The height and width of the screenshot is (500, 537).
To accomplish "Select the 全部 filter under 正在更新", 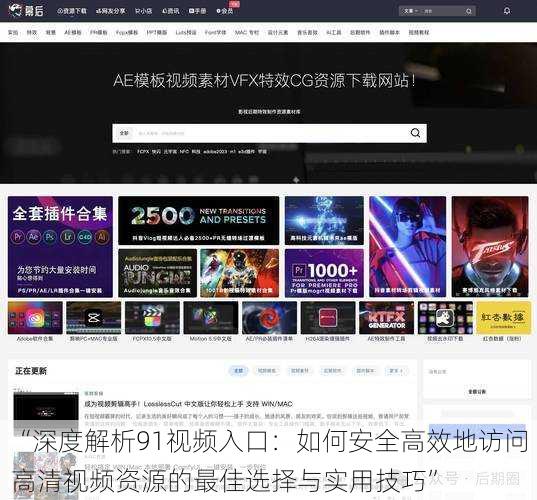I will point(238,371).
